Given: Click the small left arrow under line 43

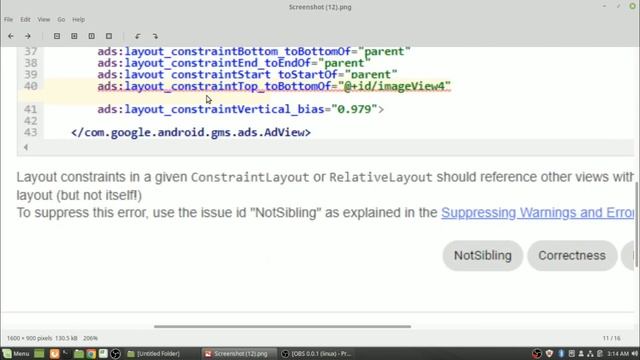Looking at the screenshot, I should [26, 147].
